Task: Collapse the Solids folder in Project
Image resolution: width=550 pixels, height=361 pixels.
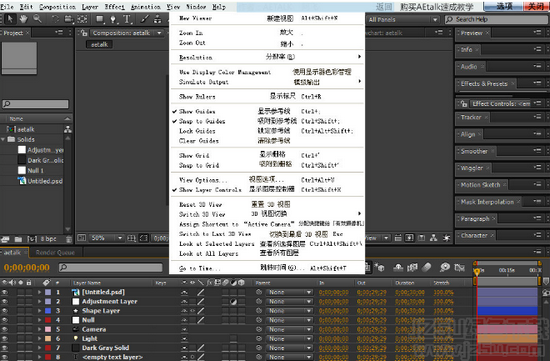Action: (3, 139)
